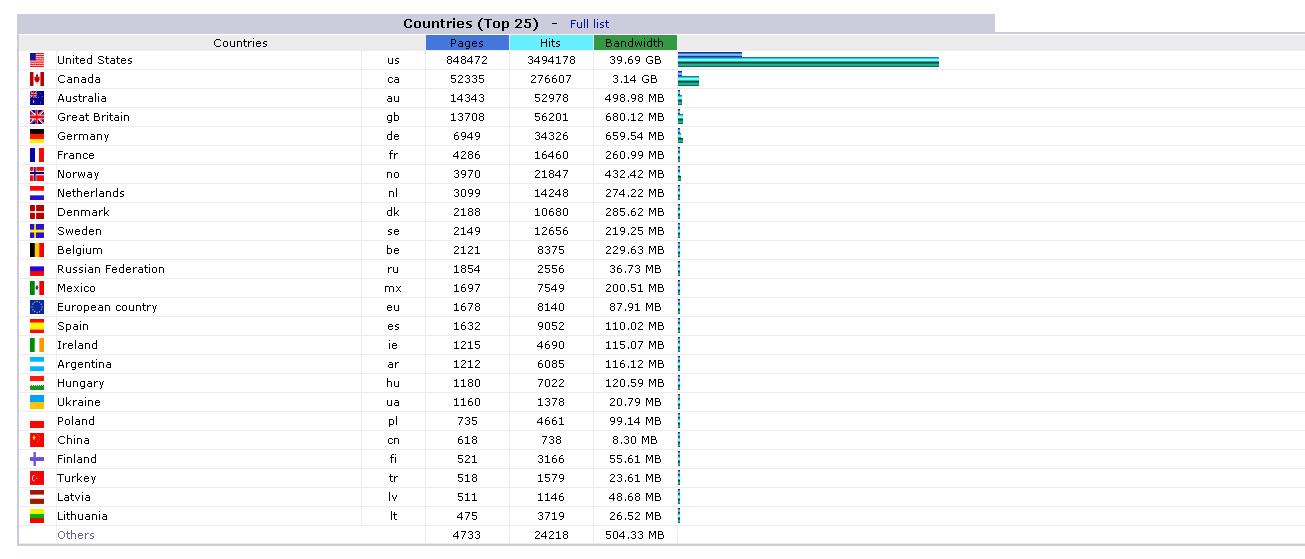This screenshot has width=1305, height=559.
Task: Click the United States bandwidth bar
Action: [808, 62]
